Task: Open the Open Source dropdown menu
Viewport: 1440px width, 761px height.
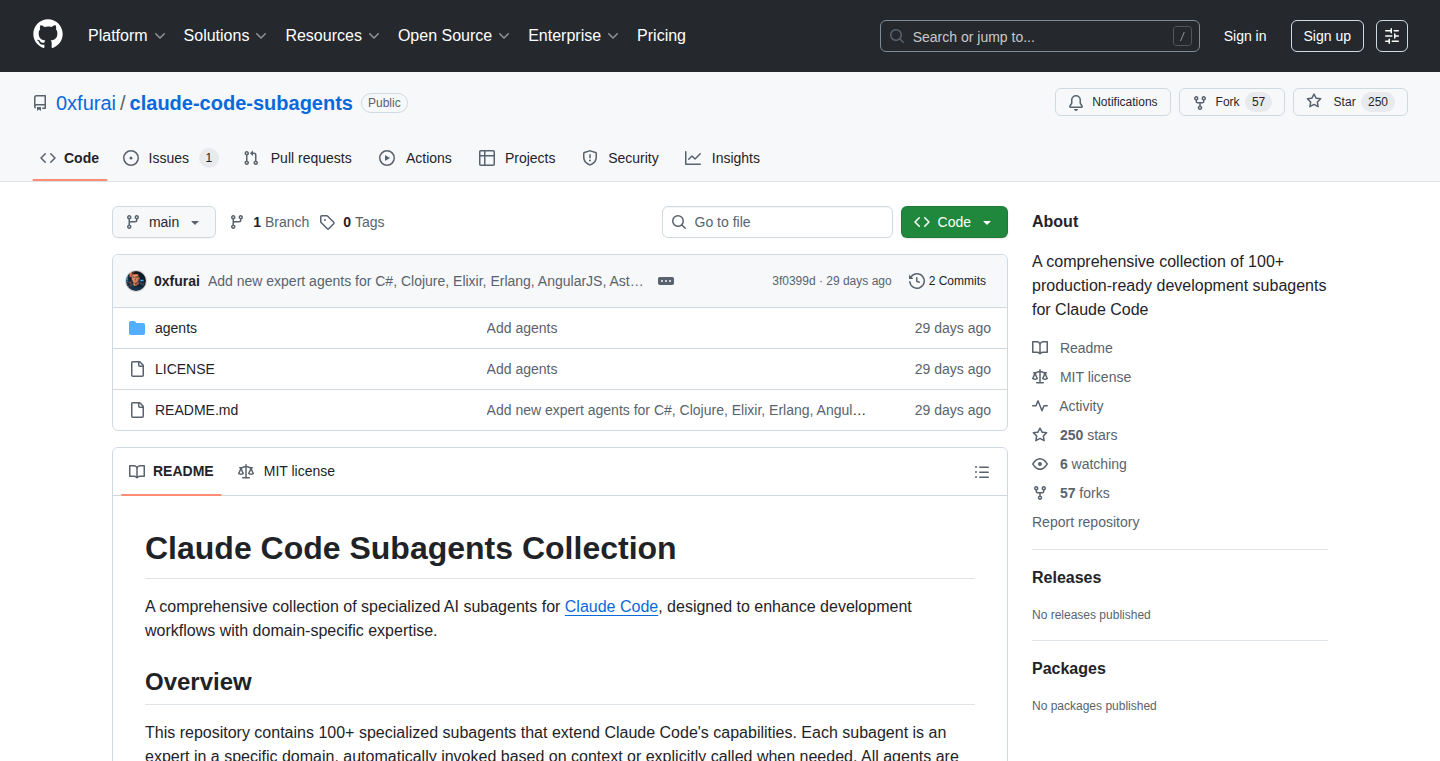Action: [x=454, y=35]
